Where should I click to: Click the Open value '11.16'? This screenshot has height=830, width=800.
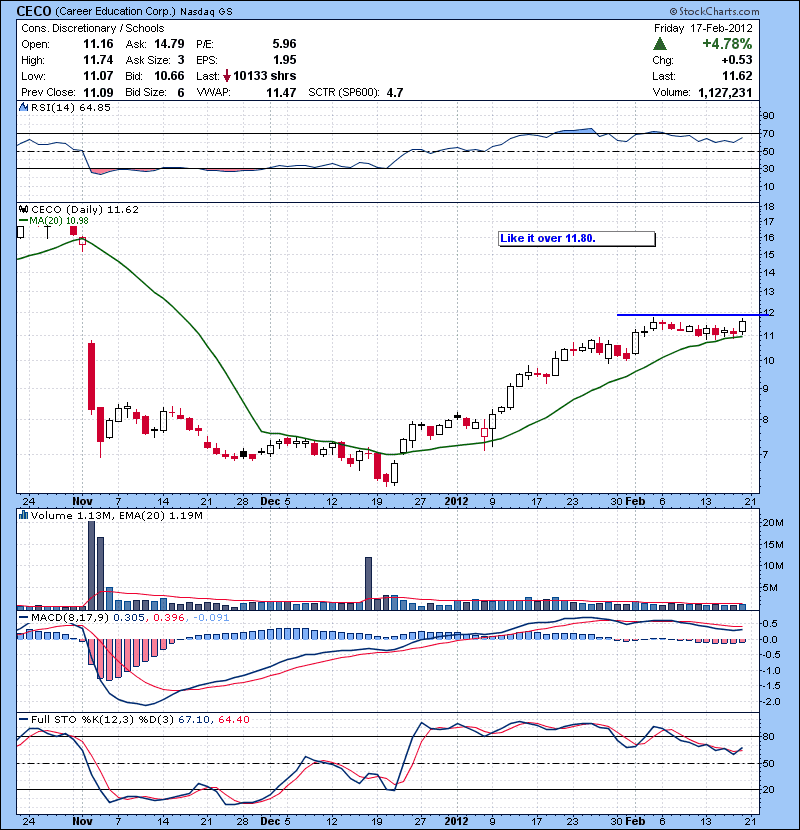[x=98, y=44]
